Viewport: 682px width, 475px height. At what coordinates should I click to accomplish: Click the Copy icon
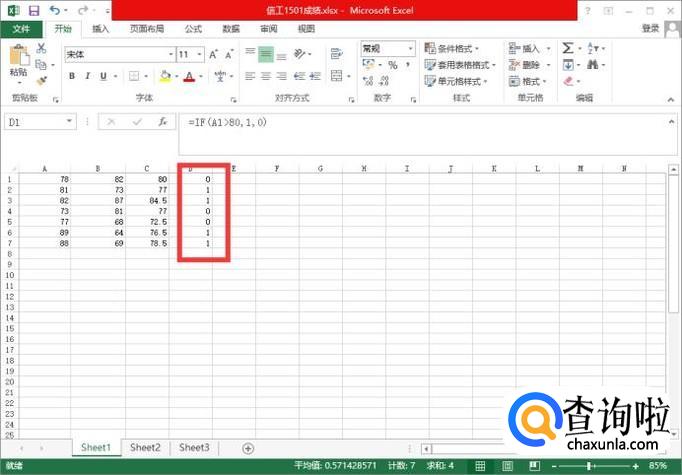41,65
